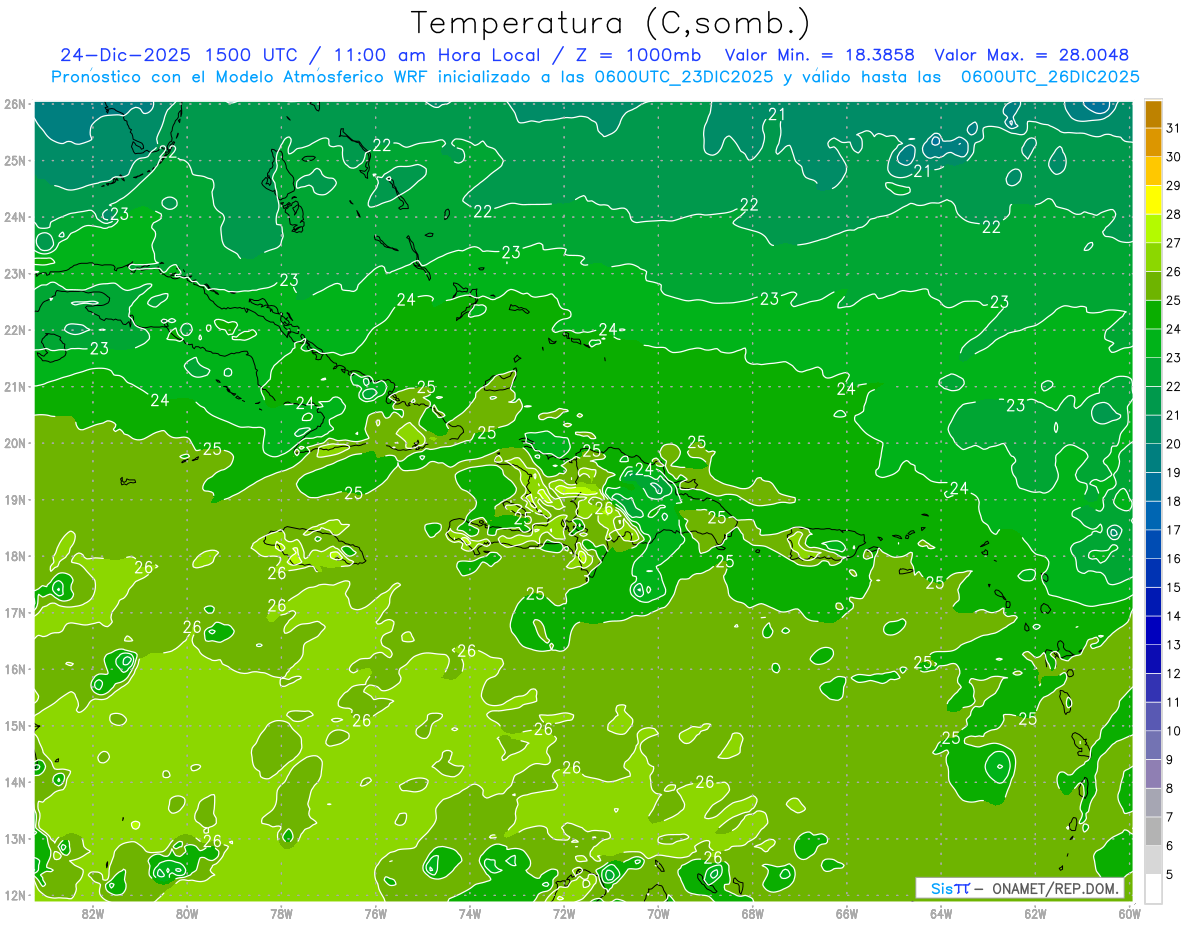Click the "21N" latitude axis label
1200x927 pixels.
click(15, 386)
